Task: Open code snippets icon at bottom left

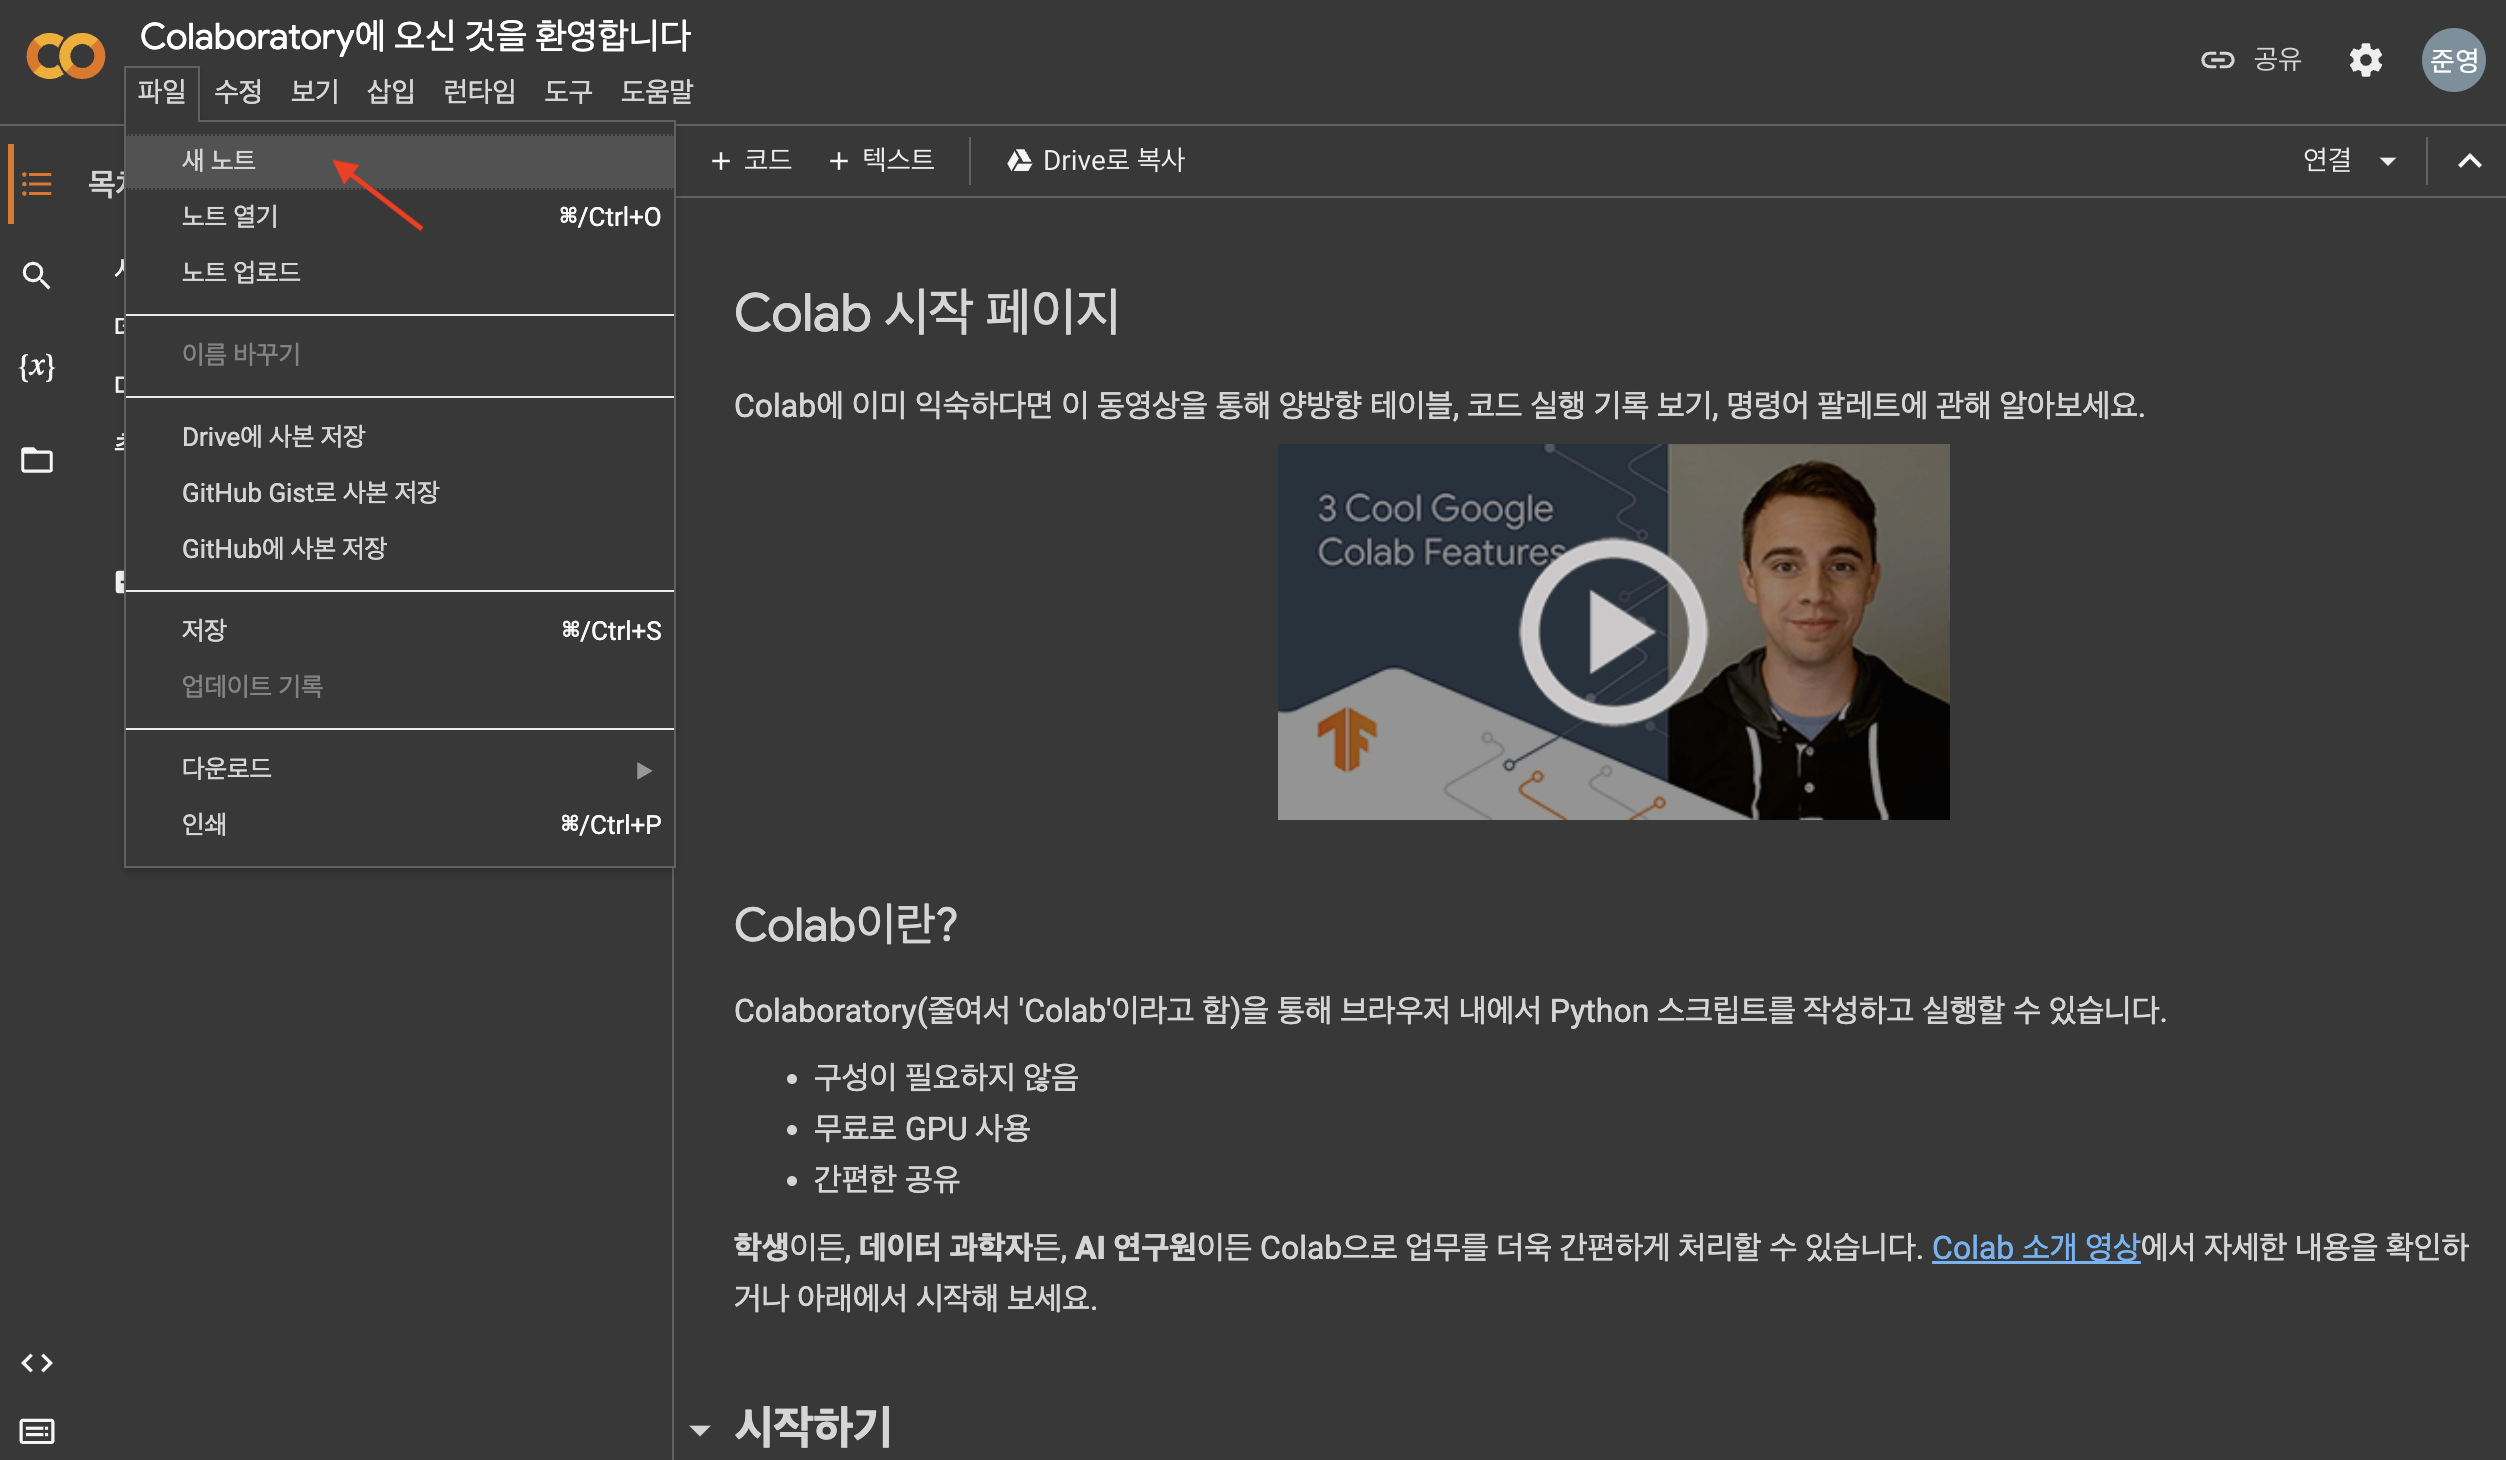Action: pos(37,1363)
